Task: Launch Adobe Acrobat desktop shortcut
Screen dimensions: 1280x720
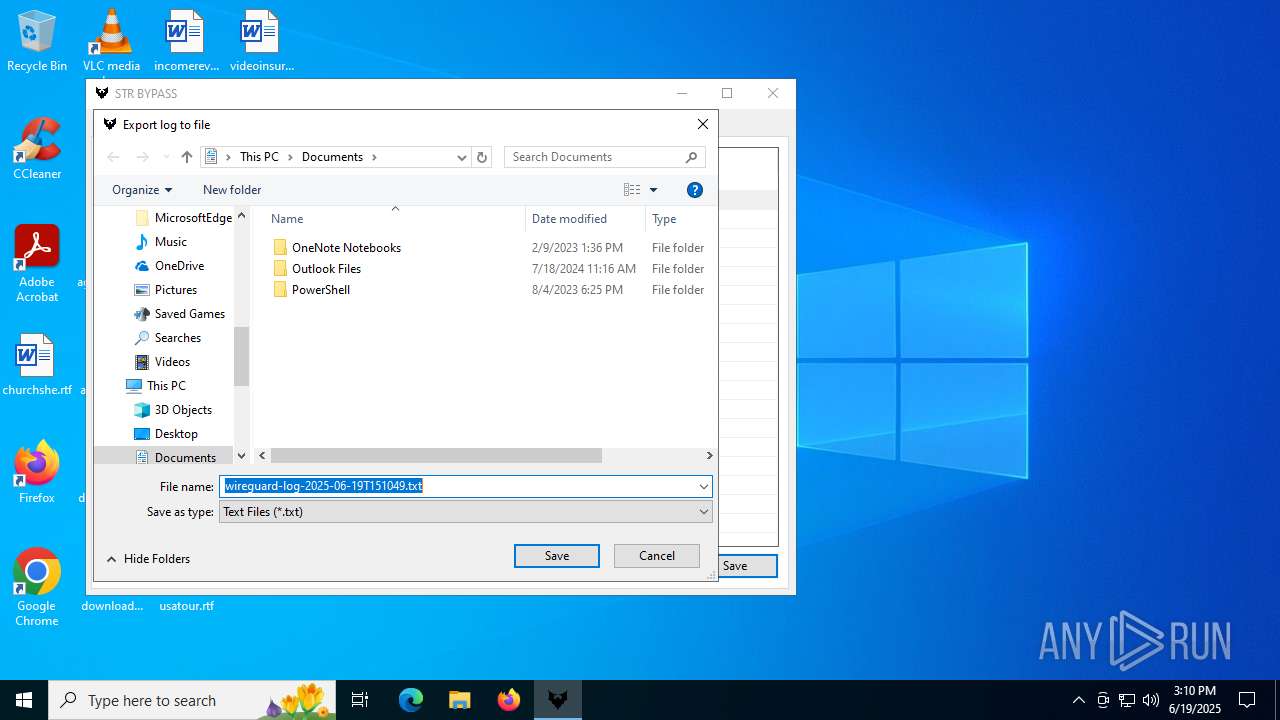Action: coord(37,264)
